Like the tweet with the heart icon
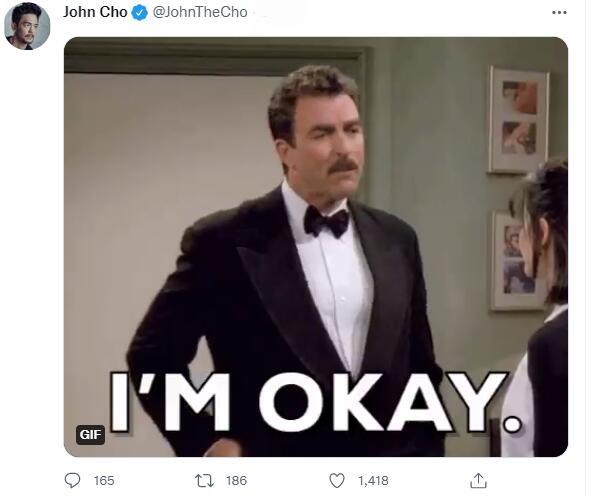Screen dimensions: 592x496 click(337, 481)
